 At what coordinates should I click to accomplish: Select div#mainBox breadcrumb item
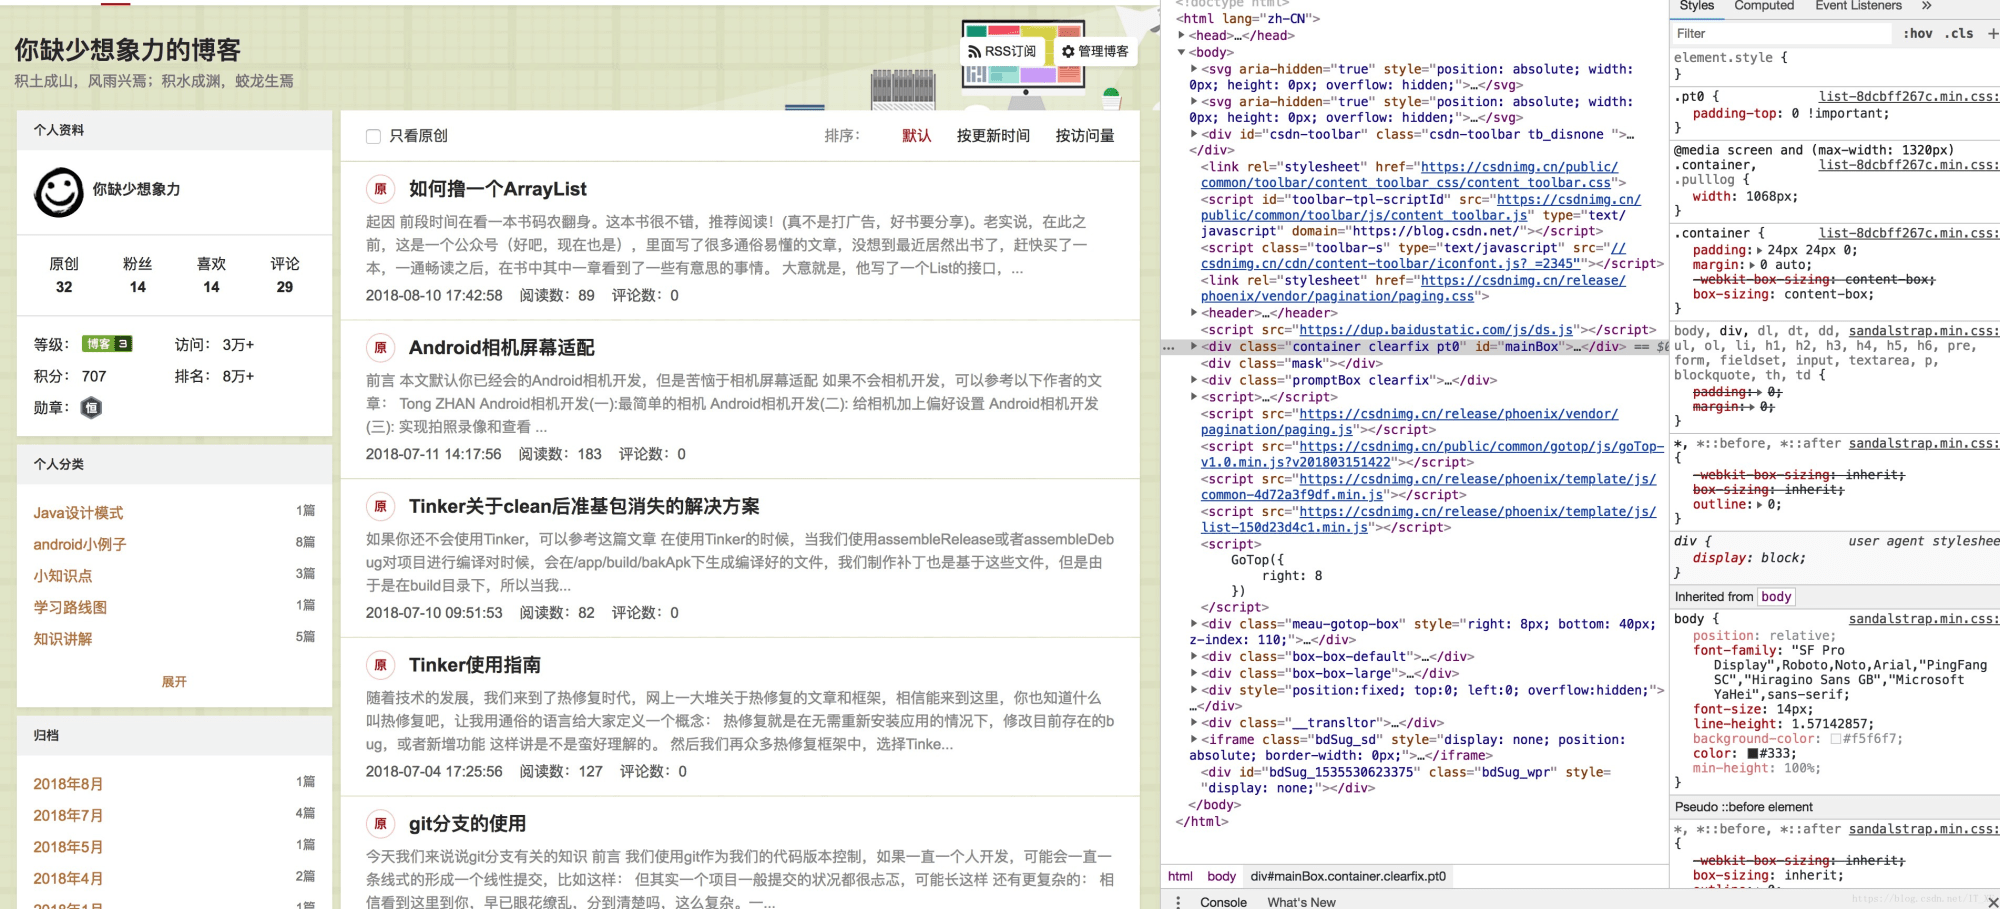coord(1348,877)
